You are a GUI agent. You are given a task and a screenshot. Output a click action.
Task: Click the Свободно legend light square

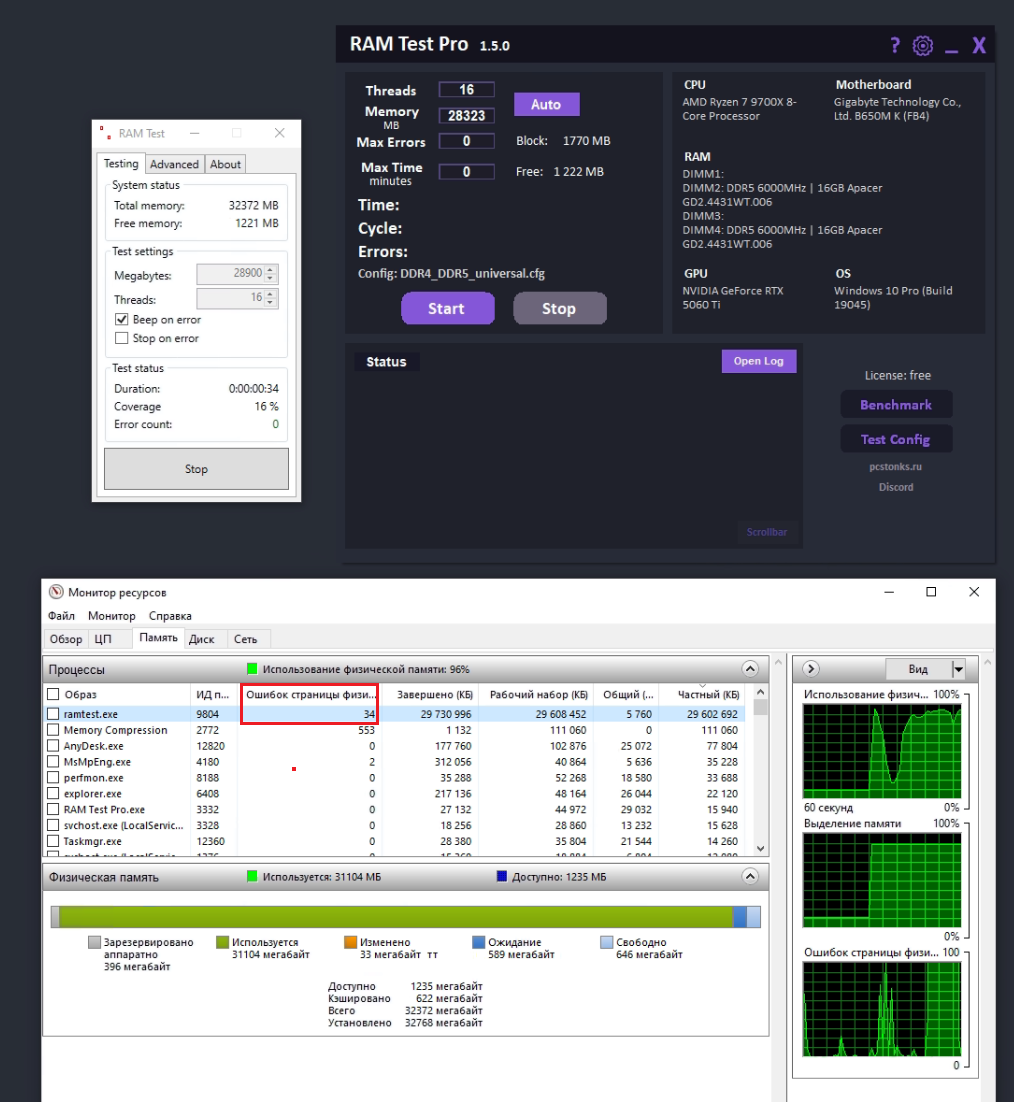606,942
